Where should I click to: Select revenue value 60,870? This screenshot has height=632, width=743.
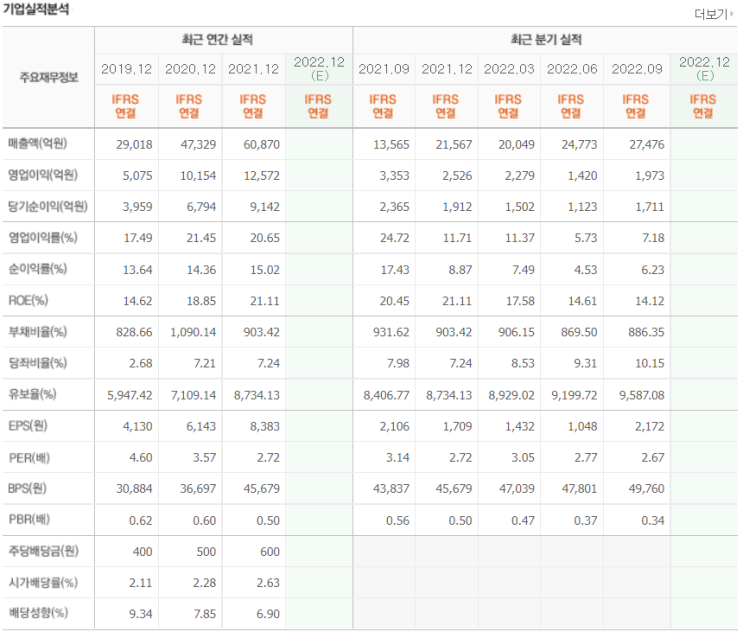tap(262, 144)
